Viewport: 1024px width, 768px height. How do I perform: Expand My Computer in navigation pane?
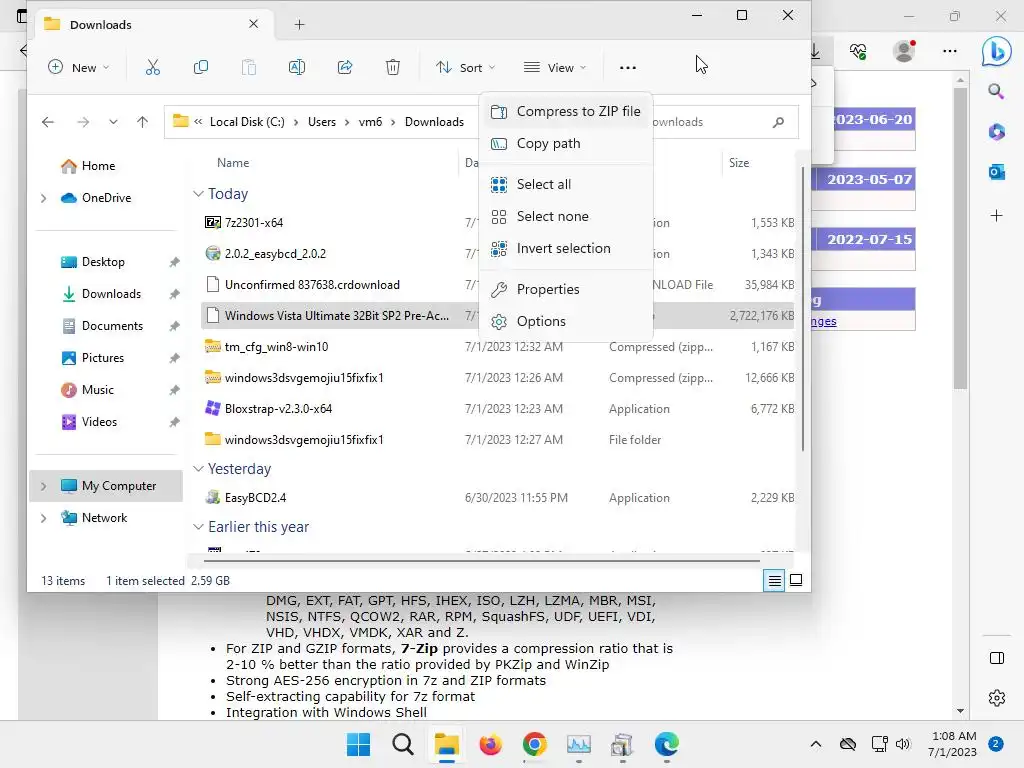[x=44, y=486]
